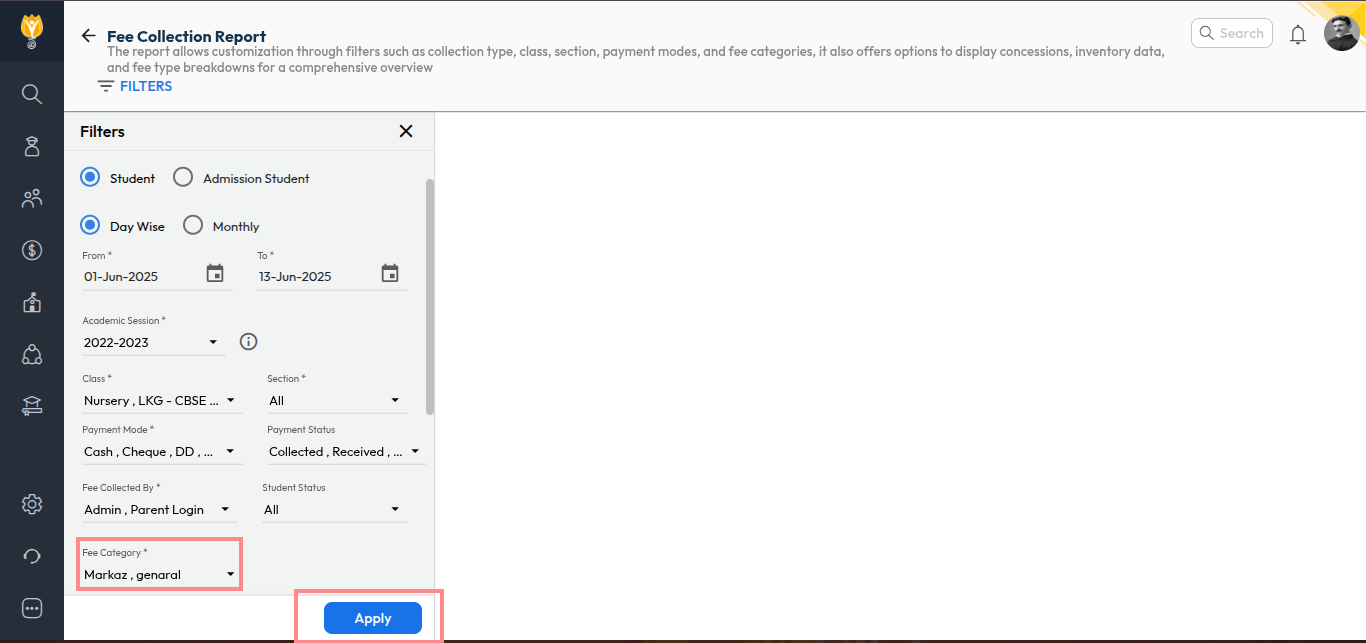The height and width of the screenshot is (643, 1366).
Task: Open the Student Status dropdown
Action: coord(334,510)
